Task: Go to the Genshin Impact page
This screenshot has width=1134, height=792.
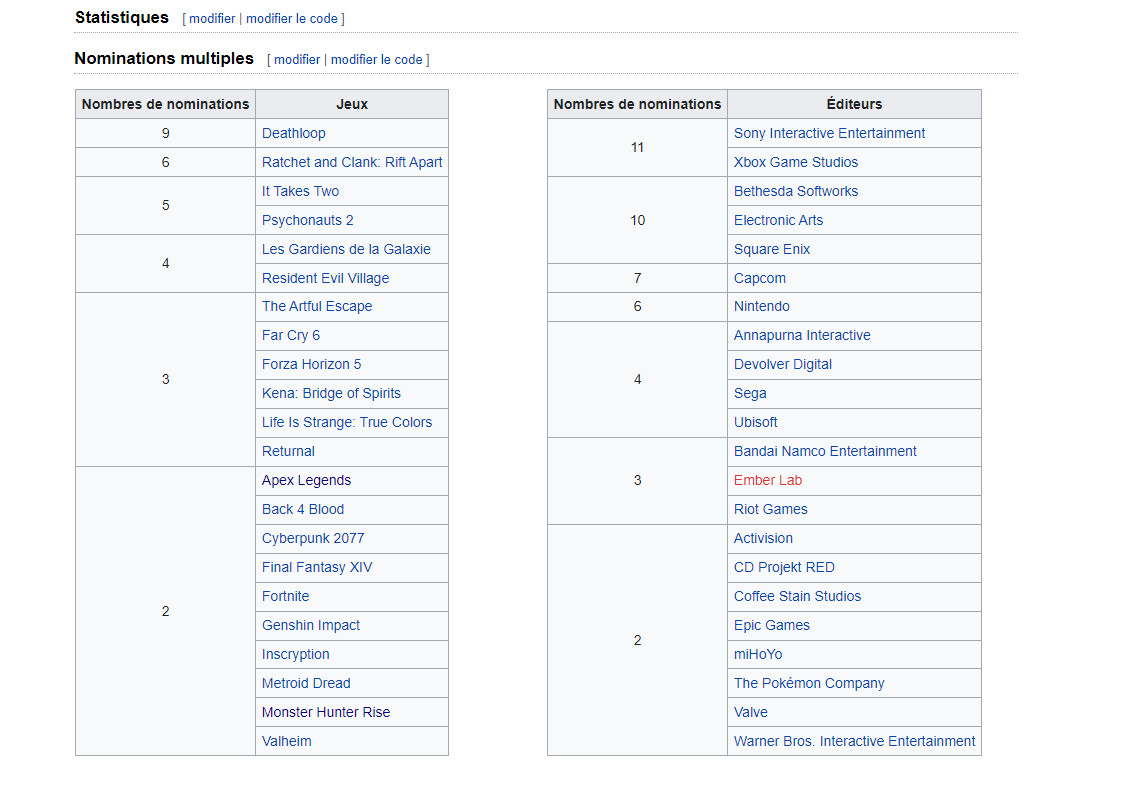Action: 311,625
